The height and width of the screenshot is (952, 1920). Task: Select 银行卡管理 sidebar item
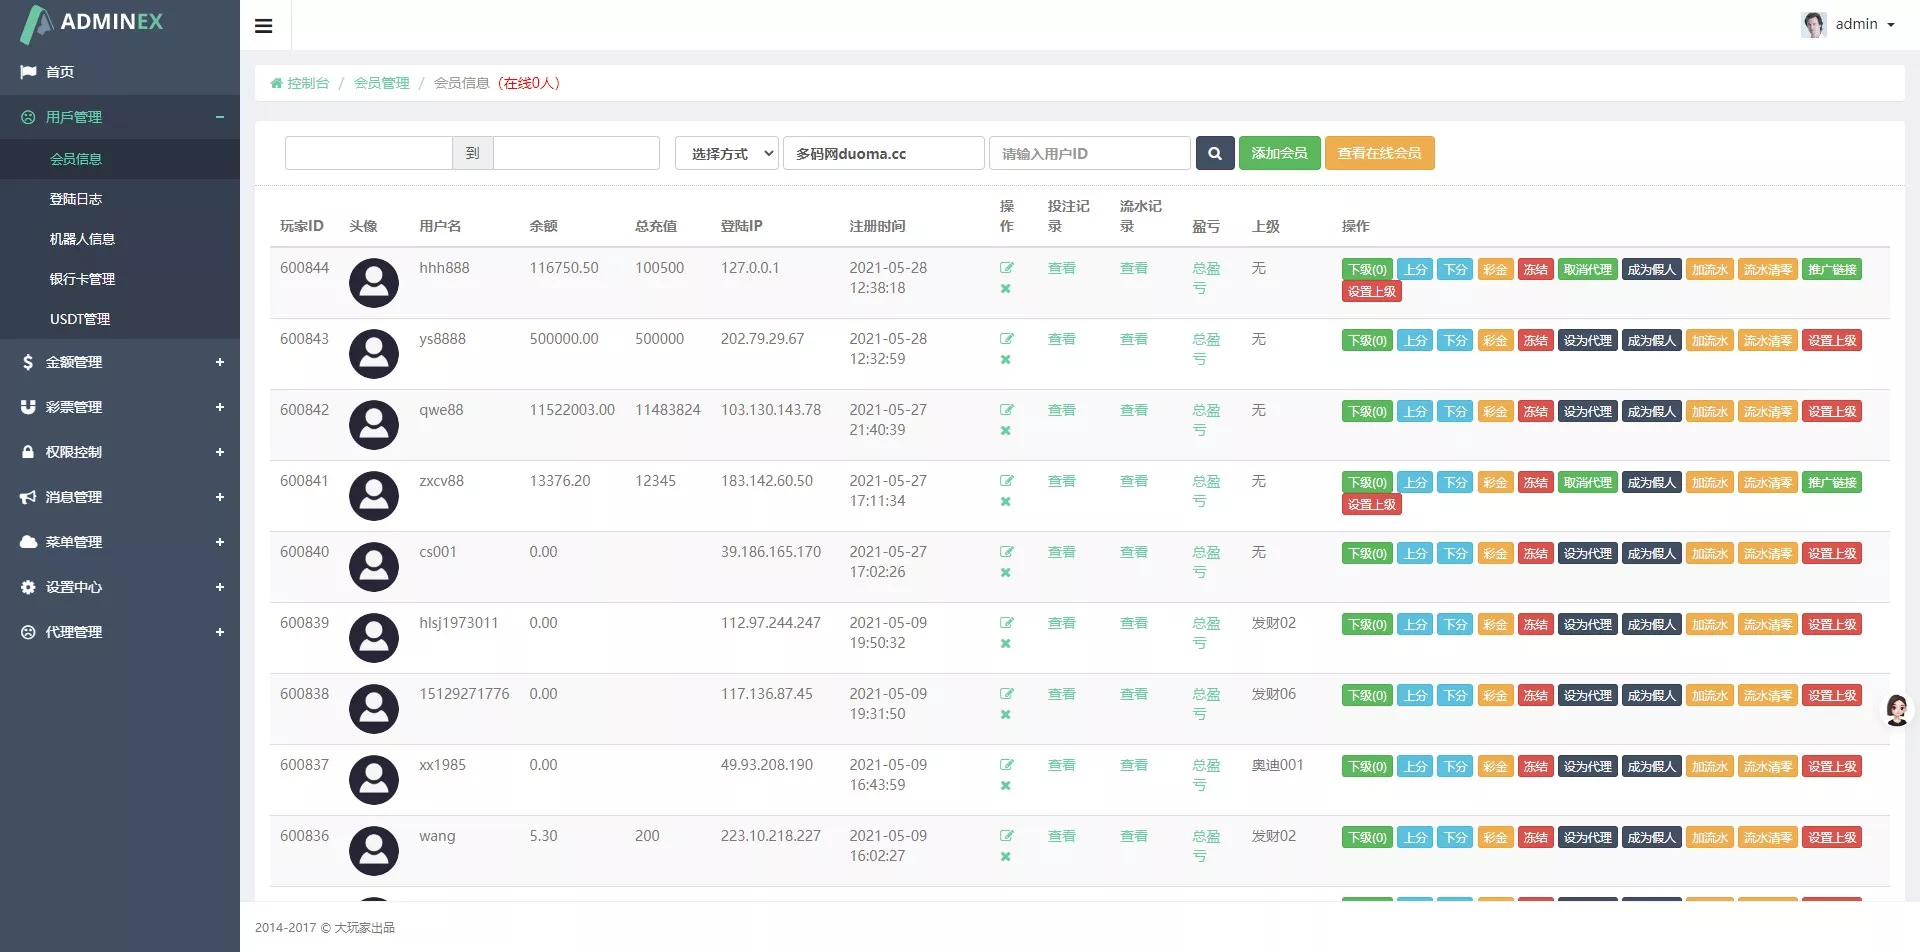[x=82, y=279]
